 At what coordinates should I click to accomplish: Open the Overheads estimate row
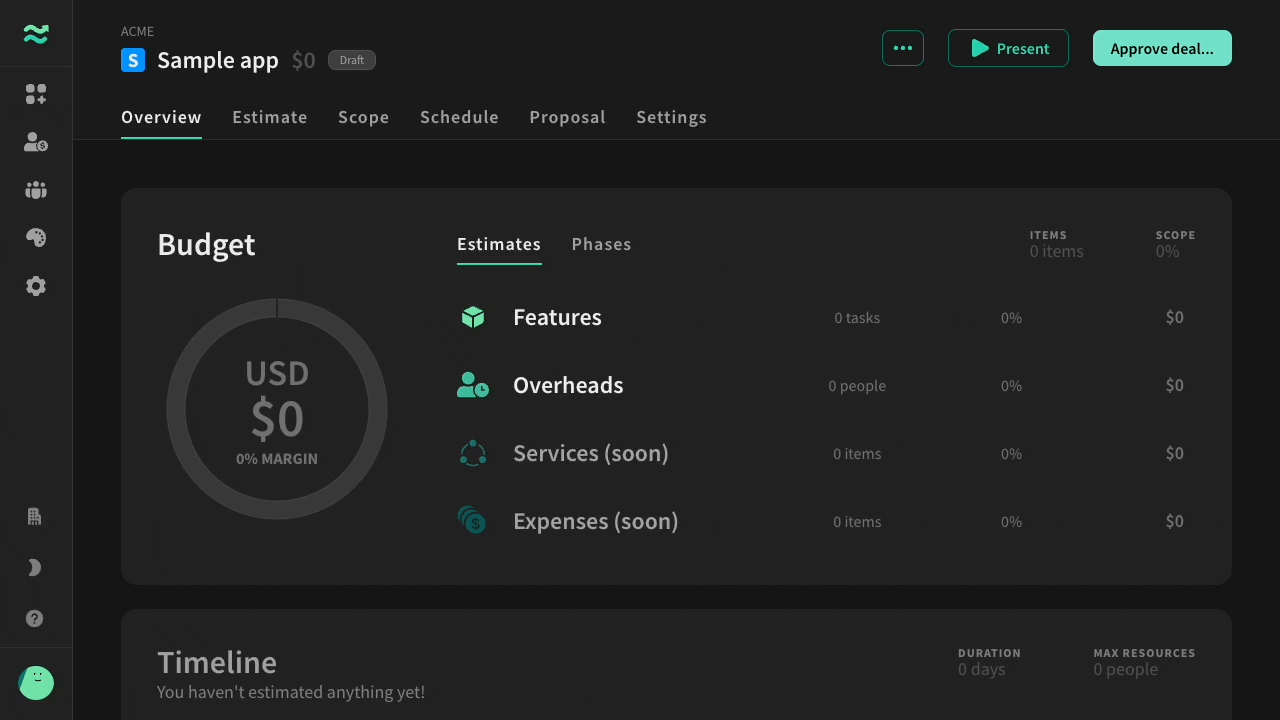(826, 385)
